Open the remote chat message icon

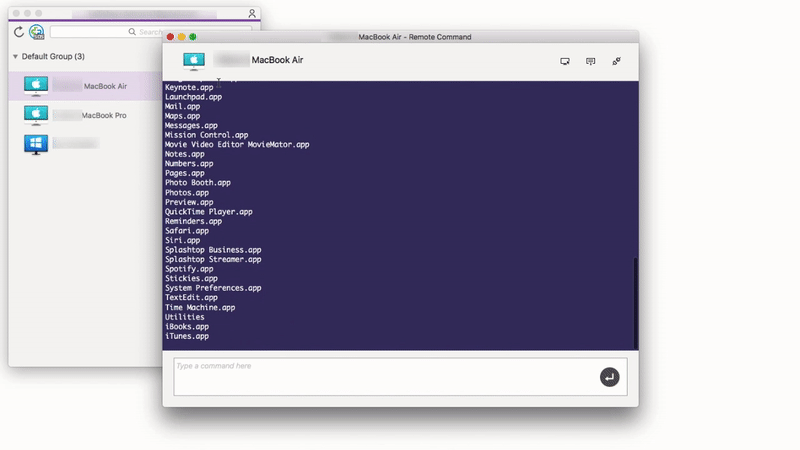(590, 61)
